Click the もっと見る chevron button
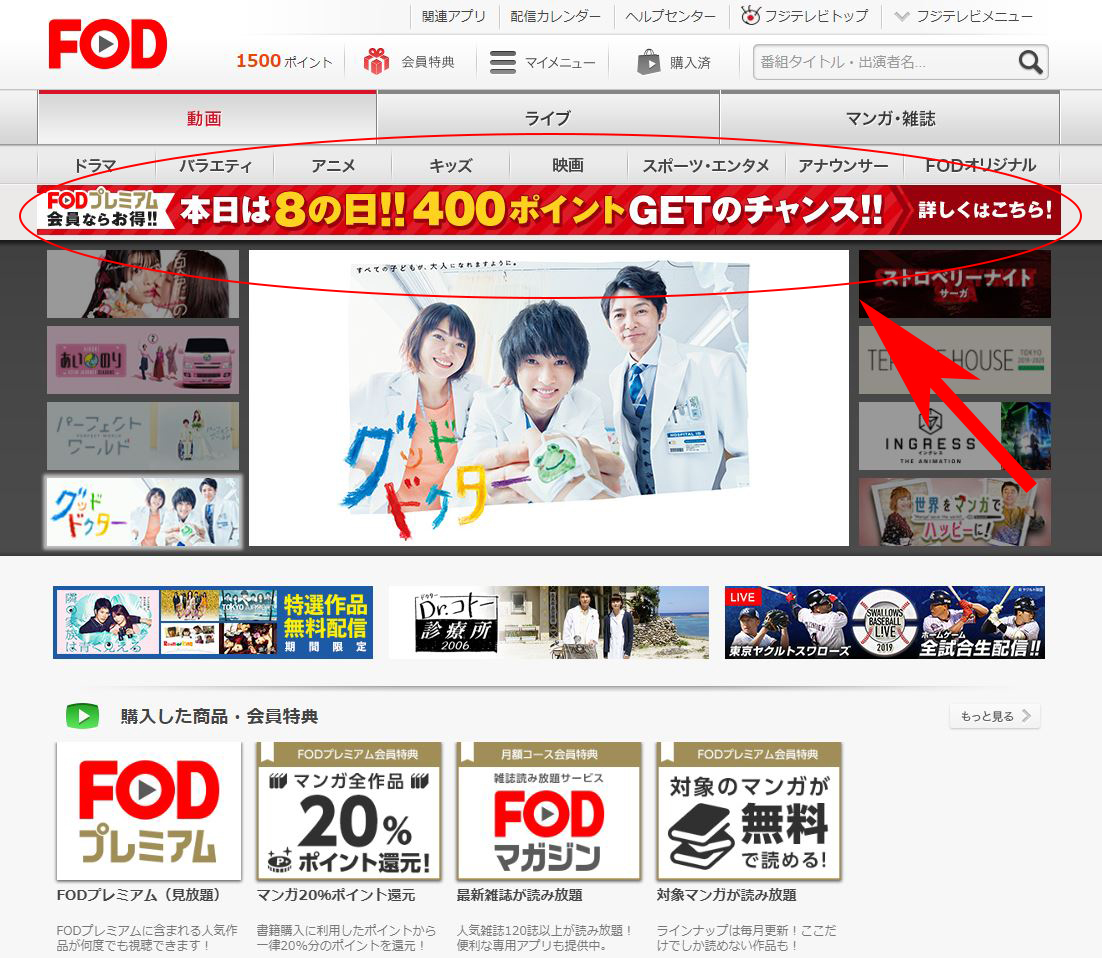 click(994, 716)
